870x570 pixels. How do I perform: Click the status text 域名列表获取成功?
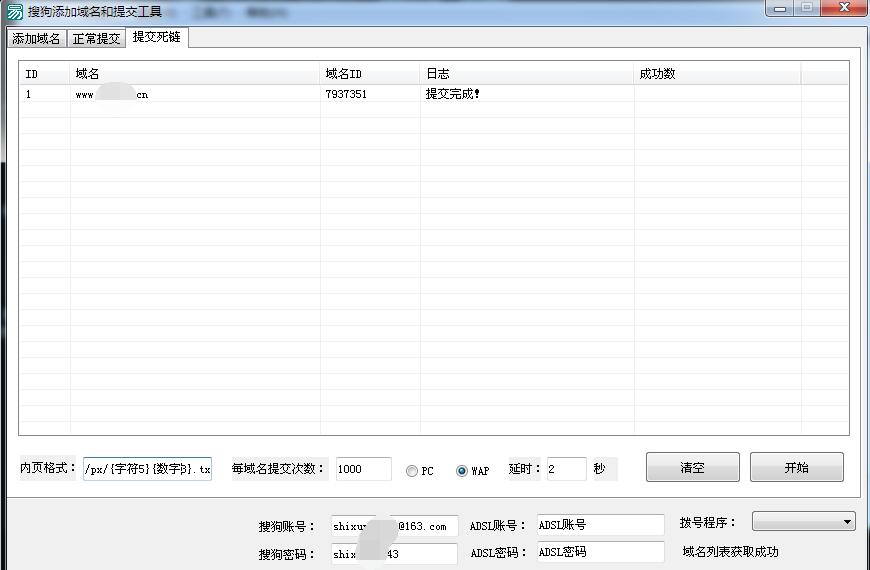click(730, 552)
